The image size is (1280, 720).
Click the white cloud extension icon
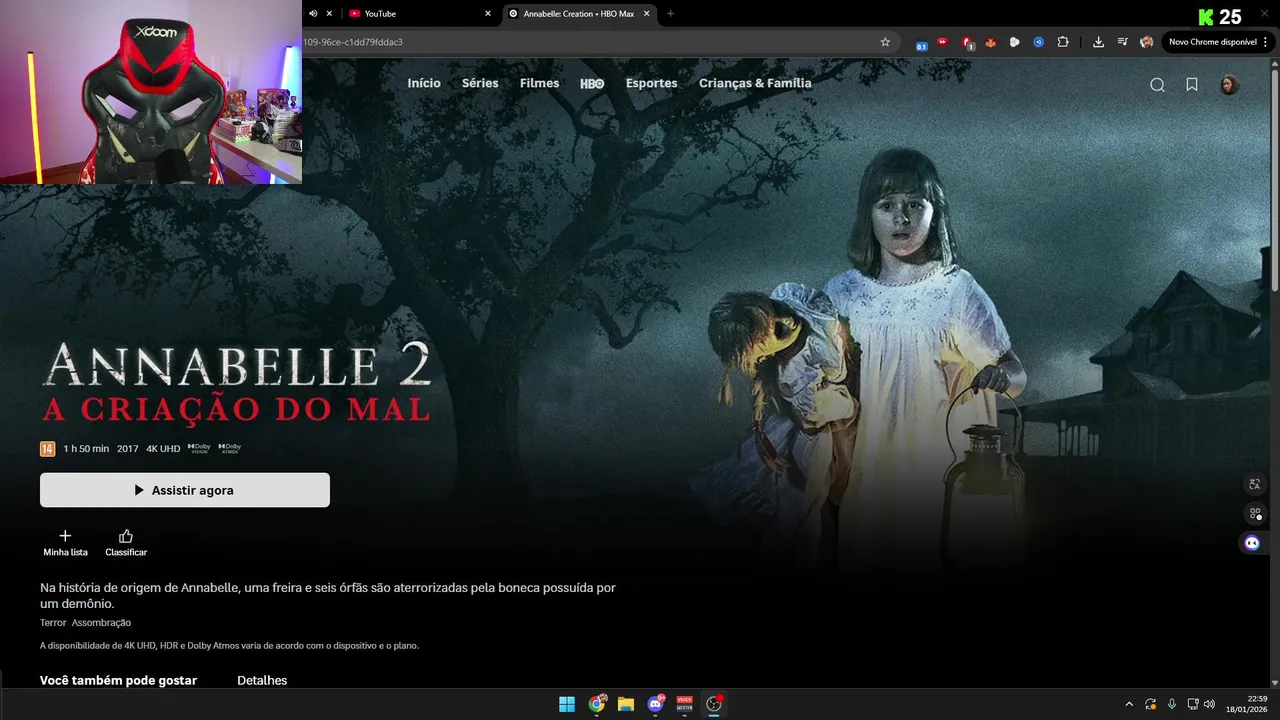(x=1015, y=42)
